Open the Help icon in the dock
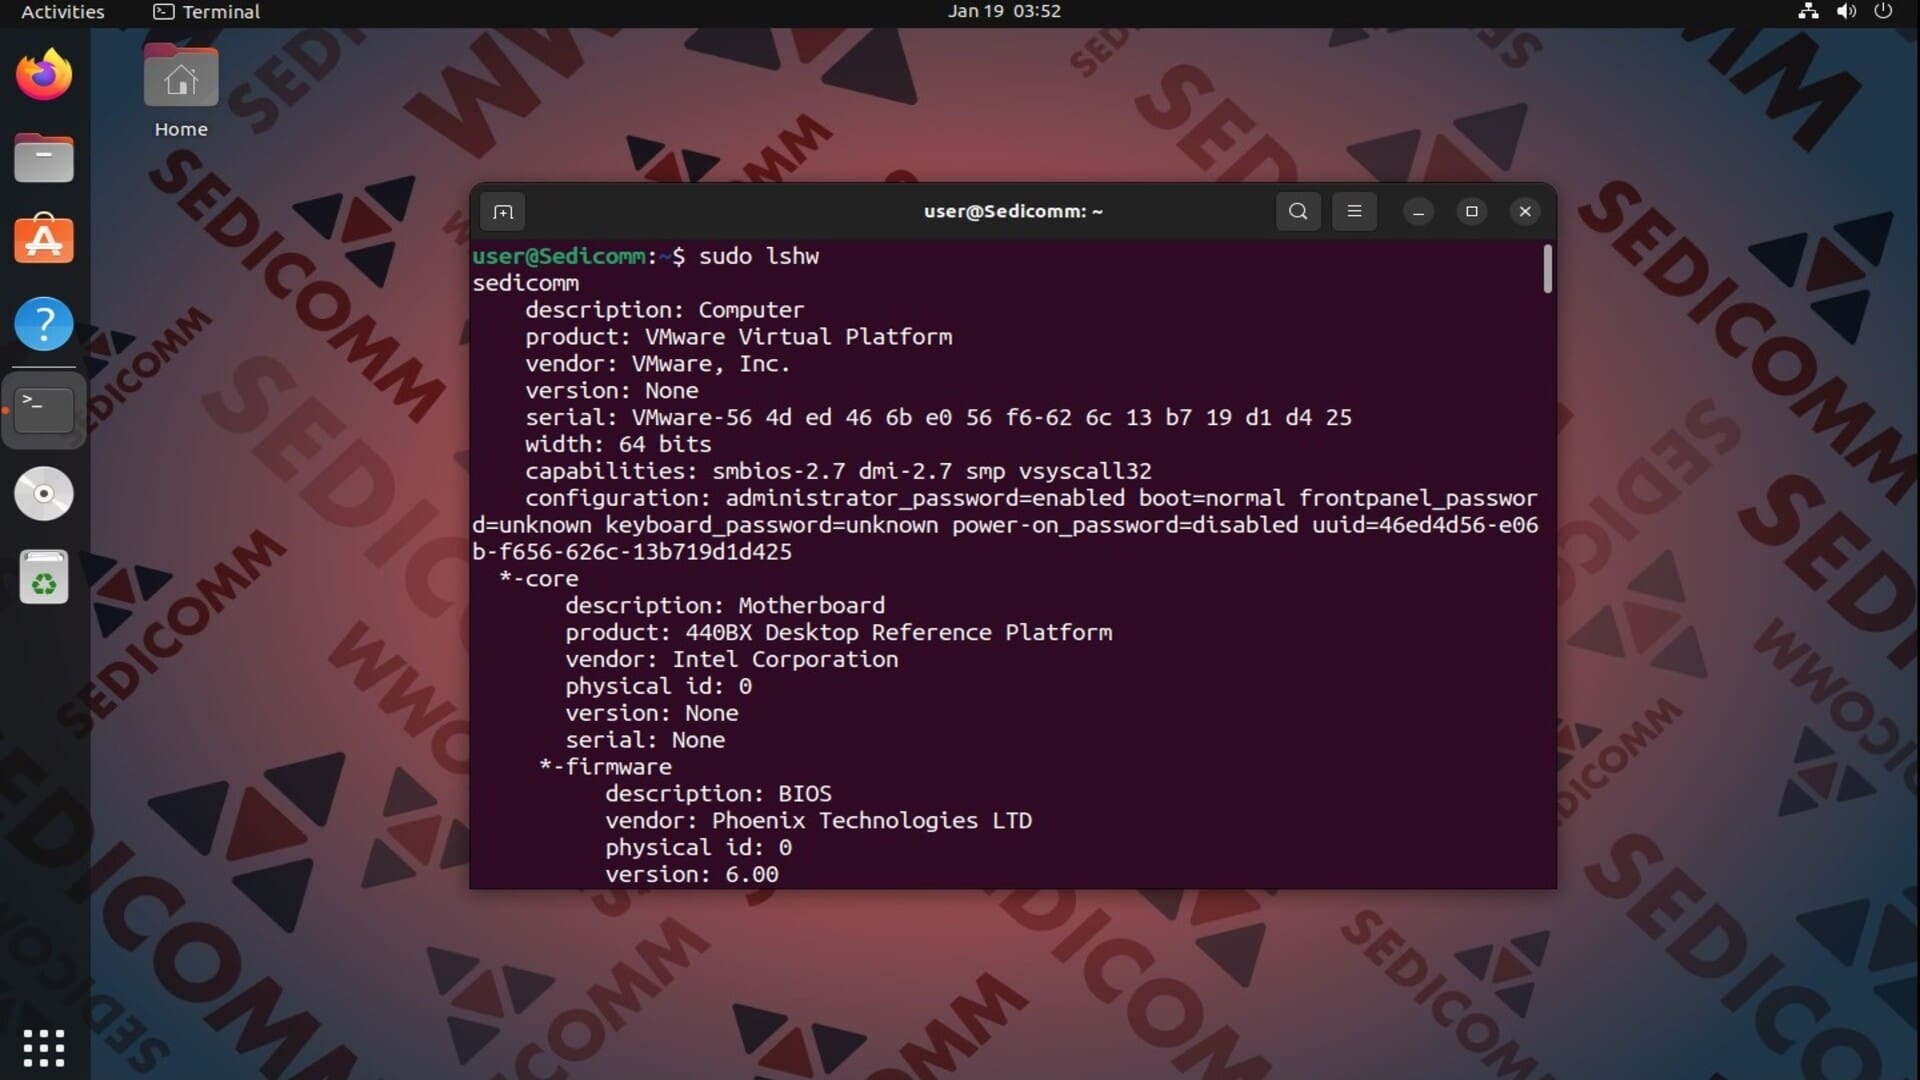The image size is (1920, 1080). (44, 324)
